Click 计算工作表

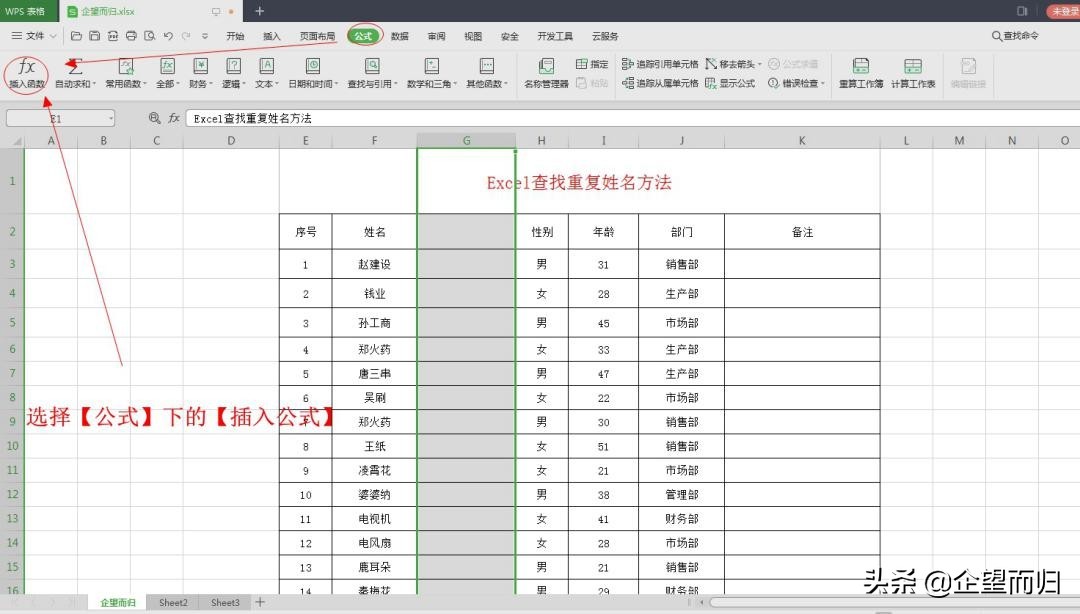[x=913, y=73]
